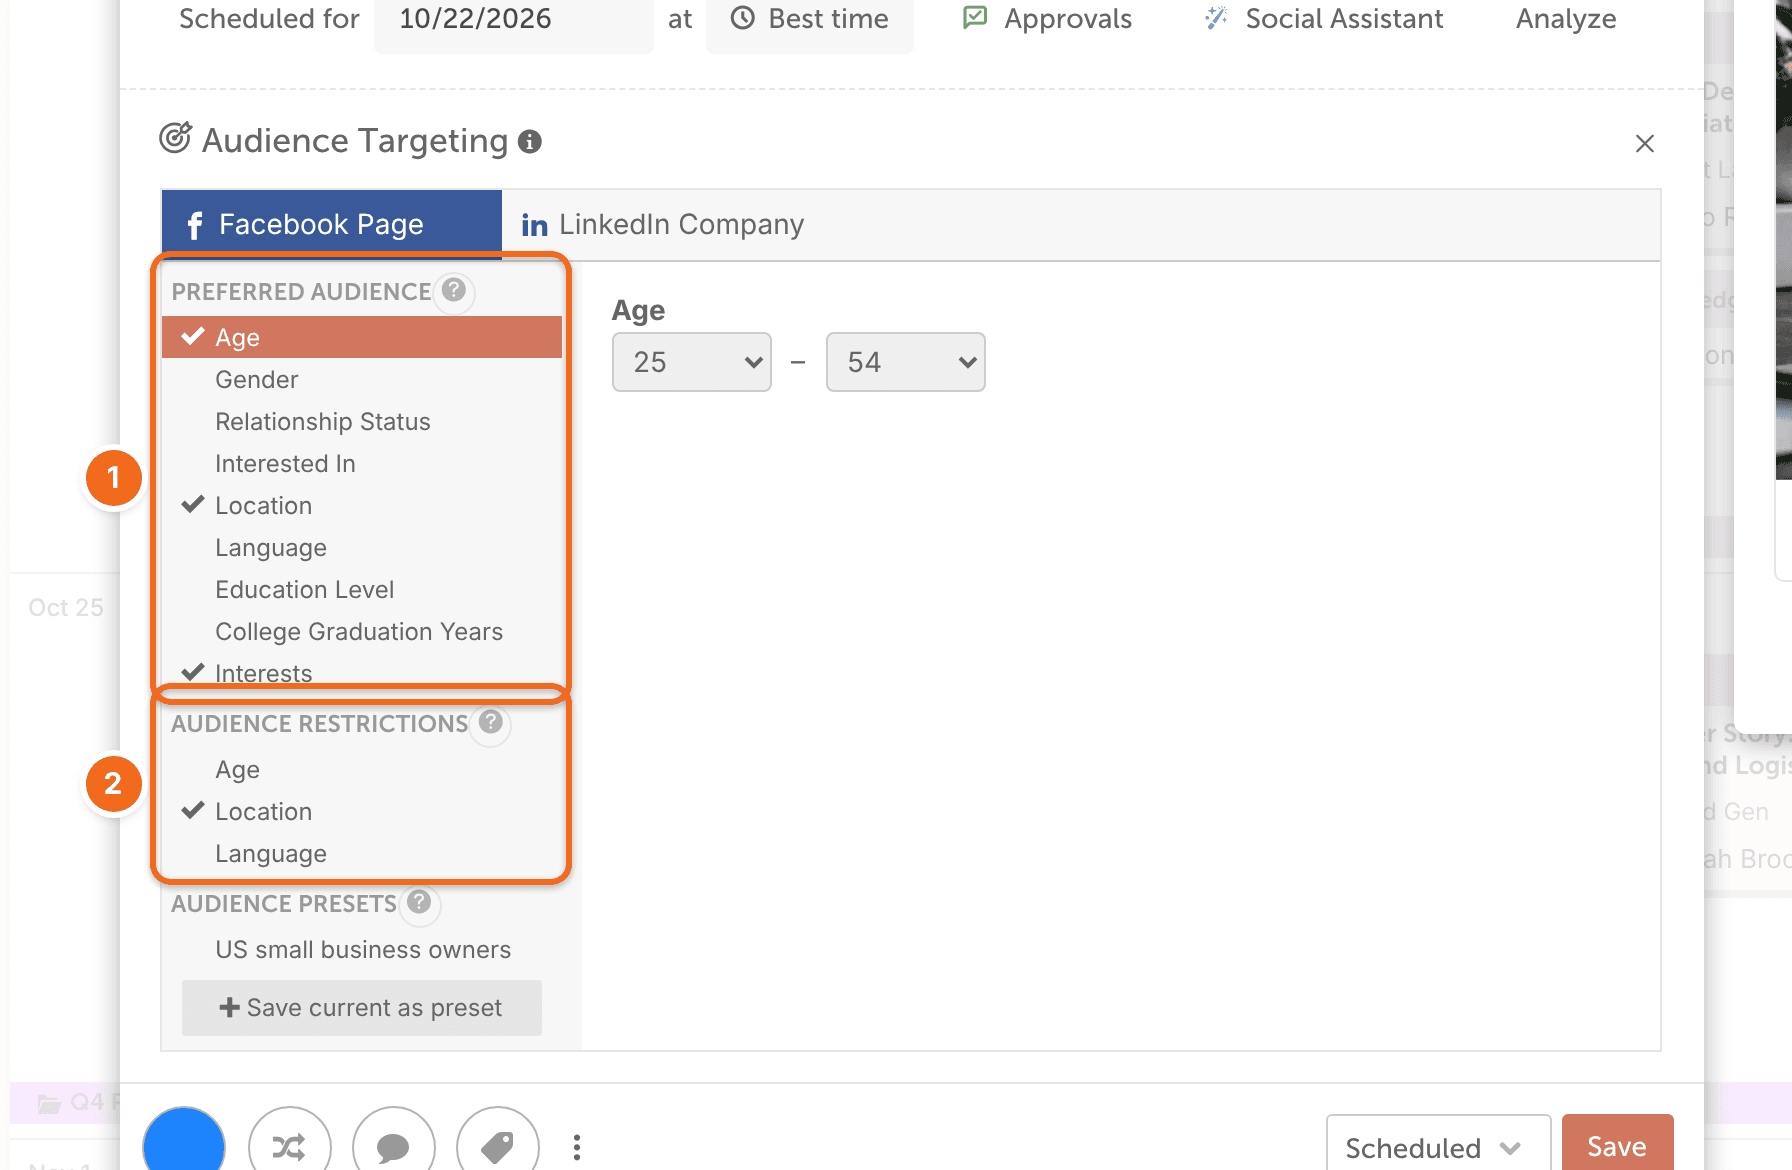Select Language under Audience Restrictions
1792x1170 pixels.
tap(362, 853)
